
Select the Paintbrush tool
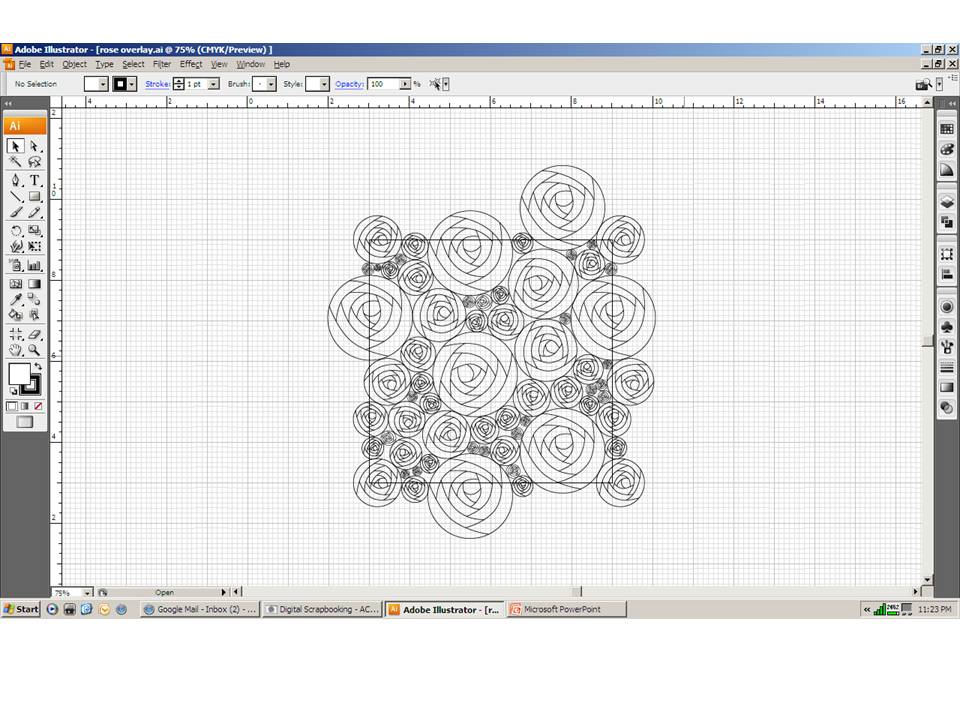tap(14, 213)
